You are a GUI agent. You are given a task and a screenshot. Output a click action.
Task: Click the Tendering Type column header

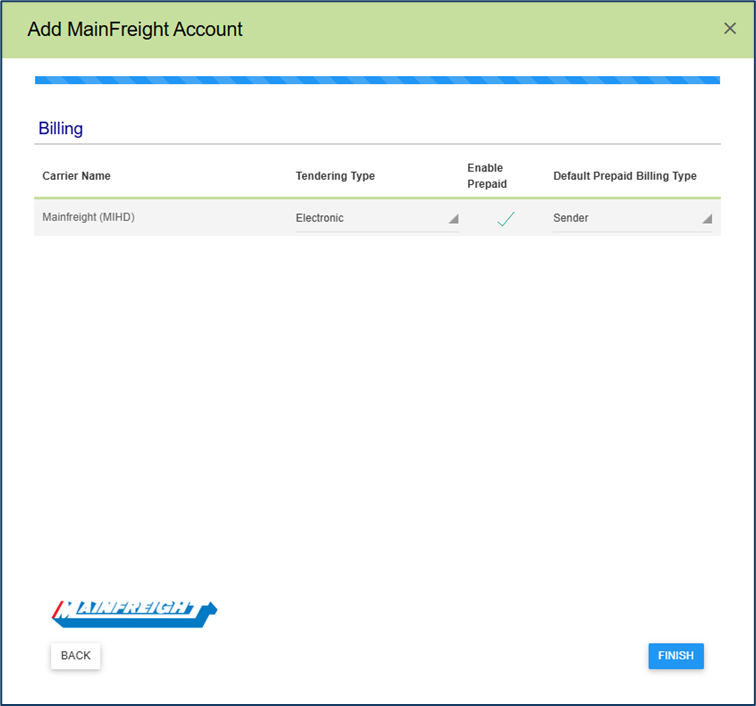(x=335, y=176)
